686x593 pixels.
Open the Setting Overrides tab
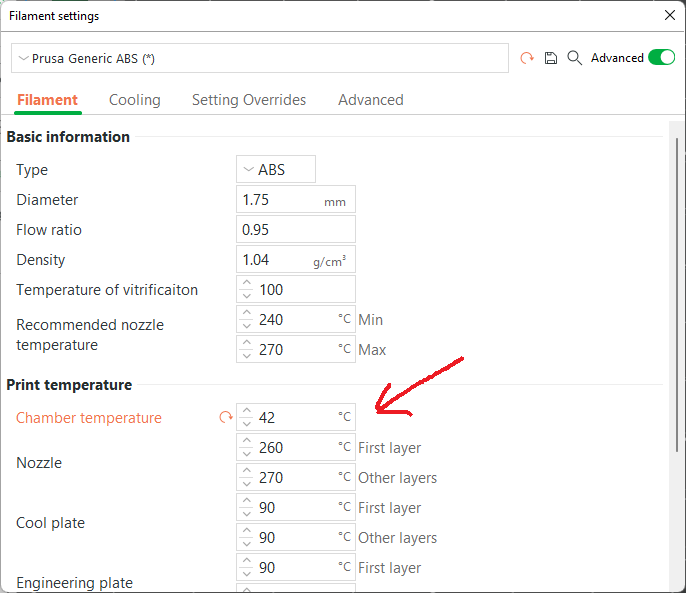(249, 100)
